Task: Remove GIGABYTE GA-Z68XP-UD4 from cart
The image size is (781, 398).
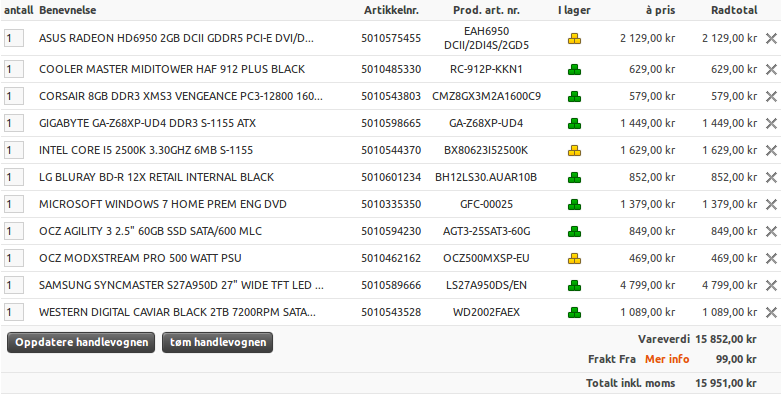Action: pyautogui.click(x=771, y=123)
